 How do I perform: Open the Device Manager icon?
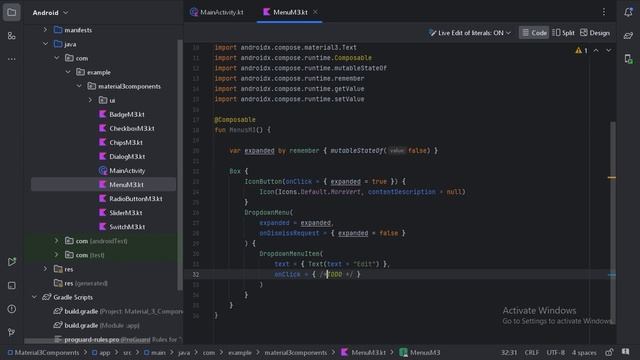(628, 59)
